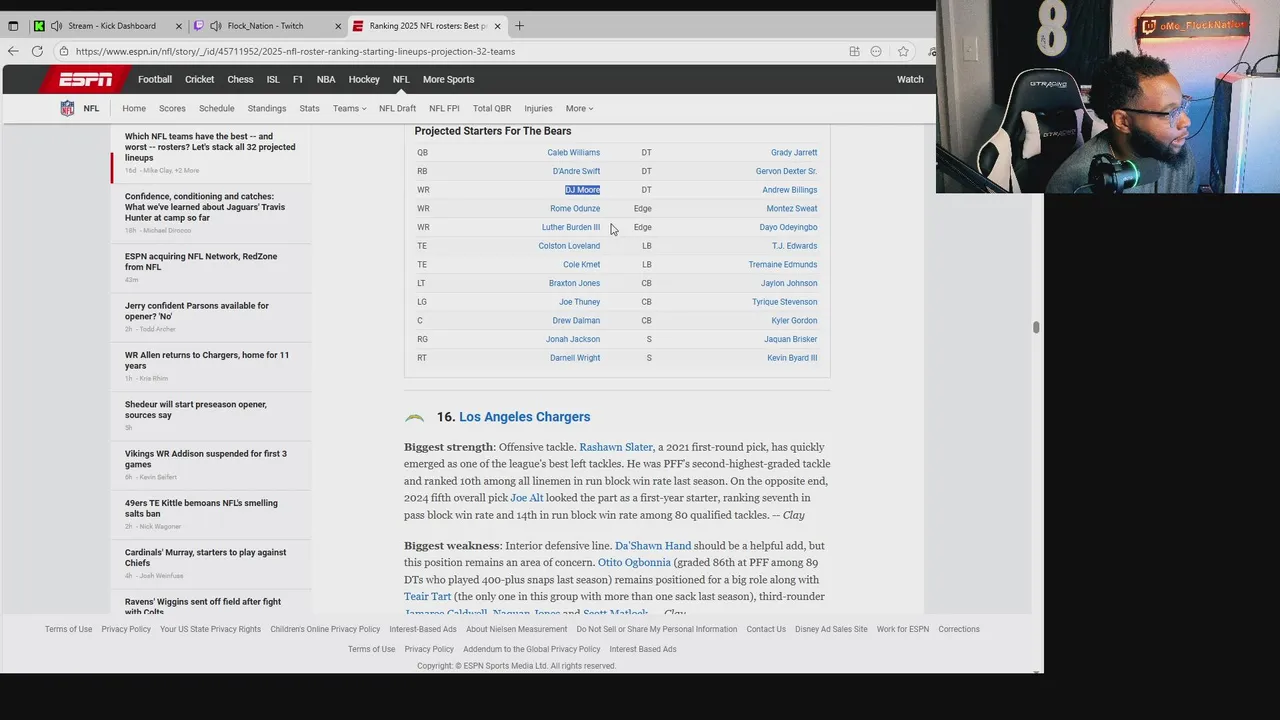The image size is (1280, 720).
Task: Close the Kick Dashboard tab
Action: tap(180, 26)
